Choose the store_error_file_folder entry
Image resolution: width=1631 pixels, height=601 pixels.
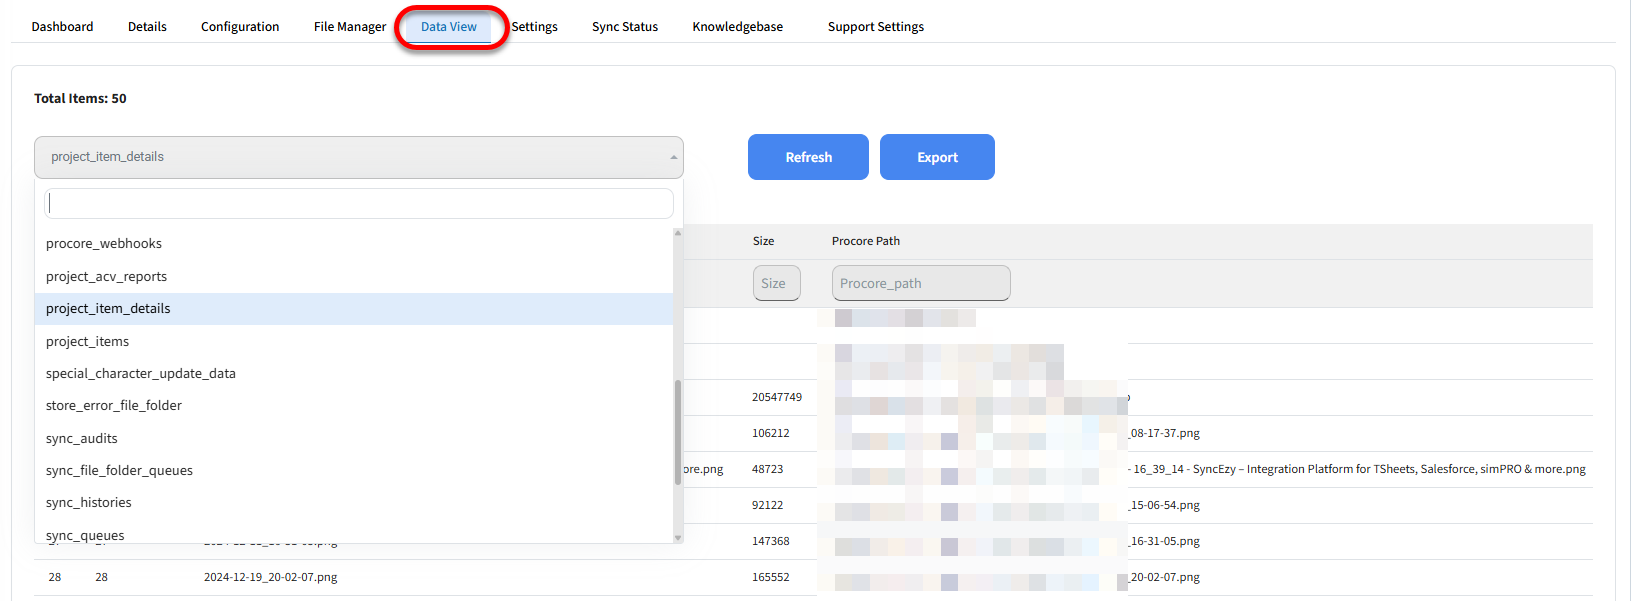point(114,406)
